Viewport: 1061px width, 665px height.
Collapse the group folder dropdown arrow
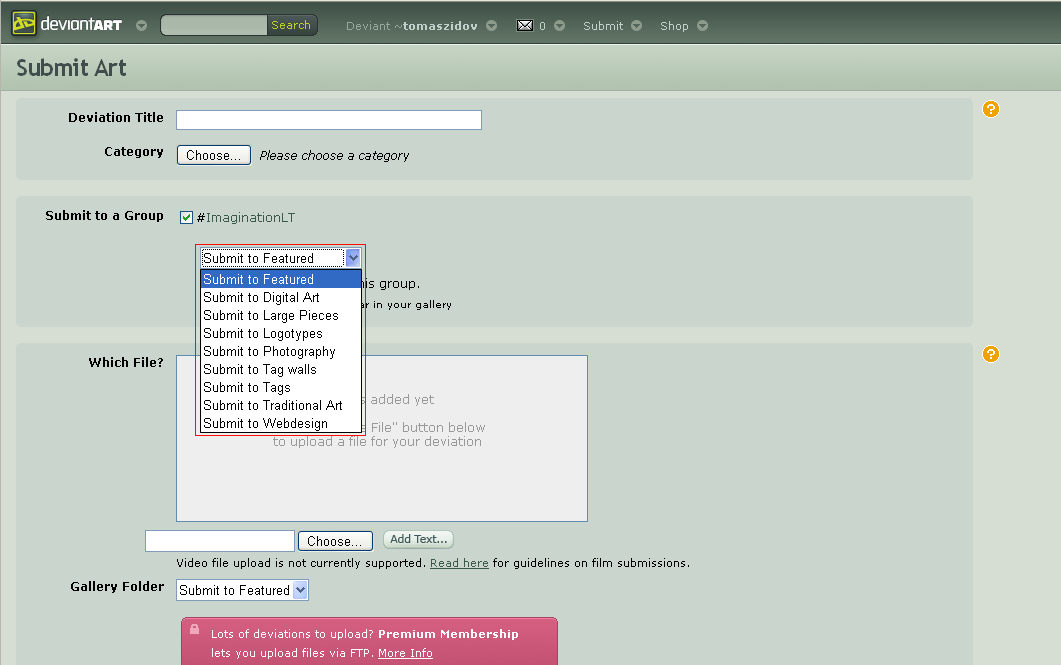352,258
